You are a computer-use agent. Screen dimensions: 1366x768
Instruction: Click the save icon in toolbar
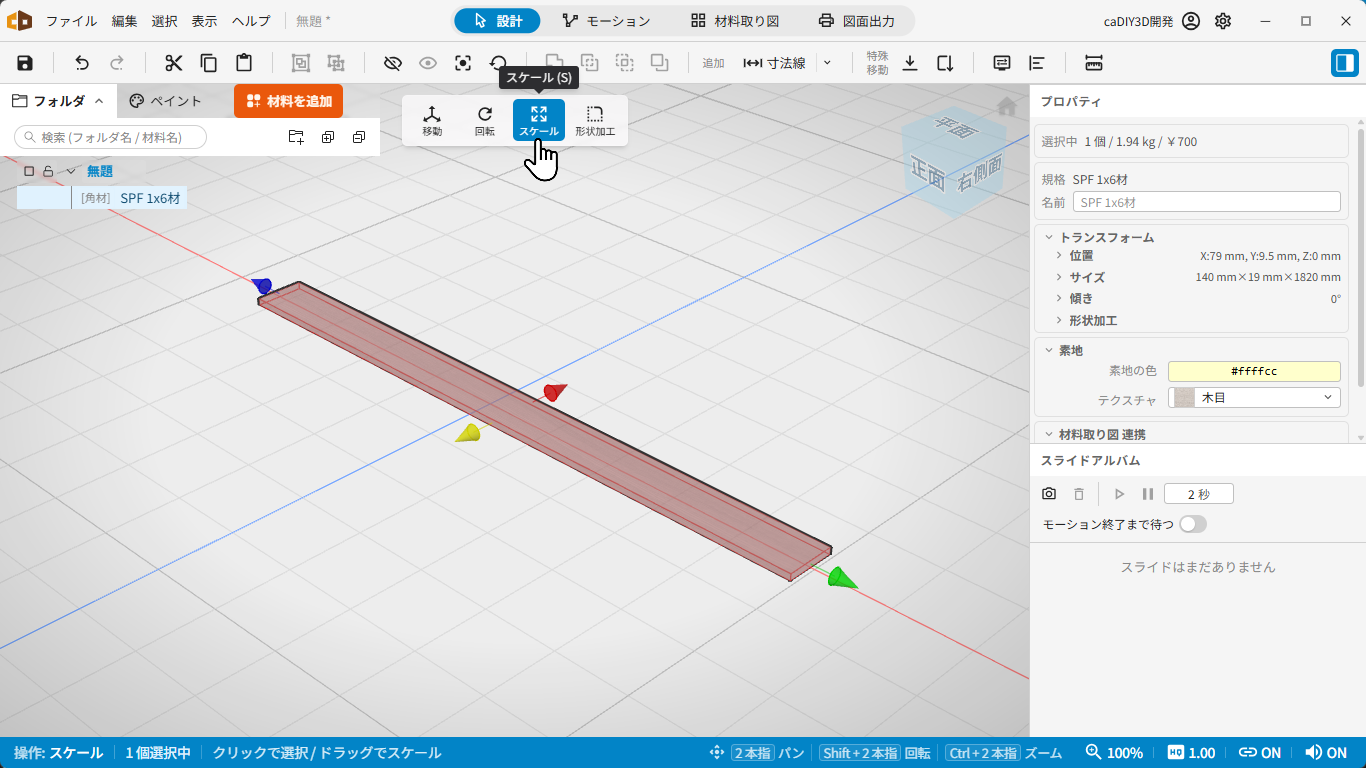coord(25,63)
